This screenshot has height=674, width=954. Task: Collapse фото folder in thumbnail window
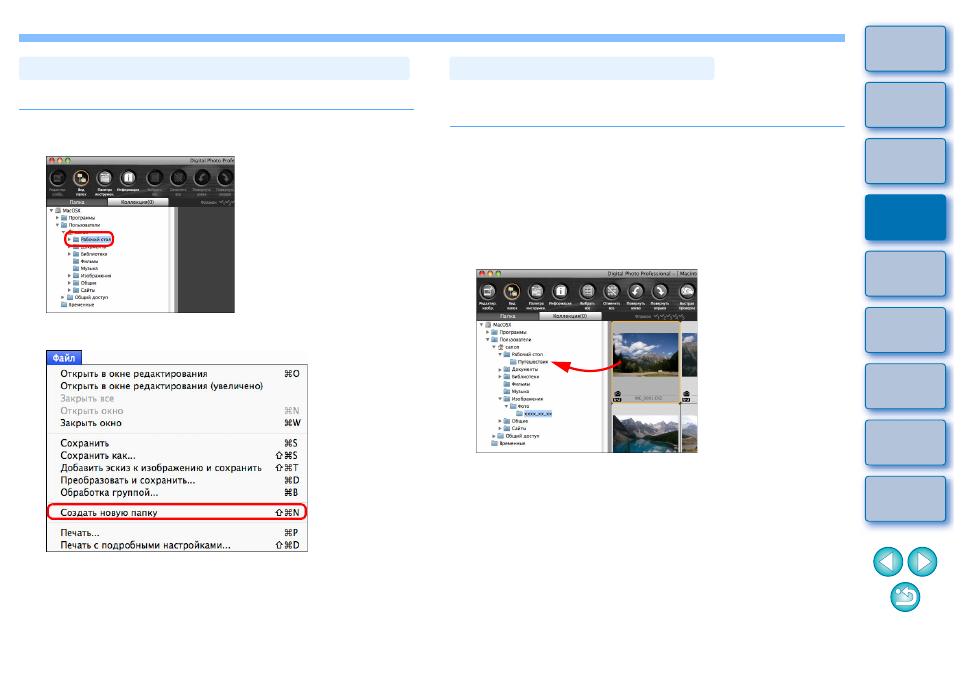click(506, 406)
